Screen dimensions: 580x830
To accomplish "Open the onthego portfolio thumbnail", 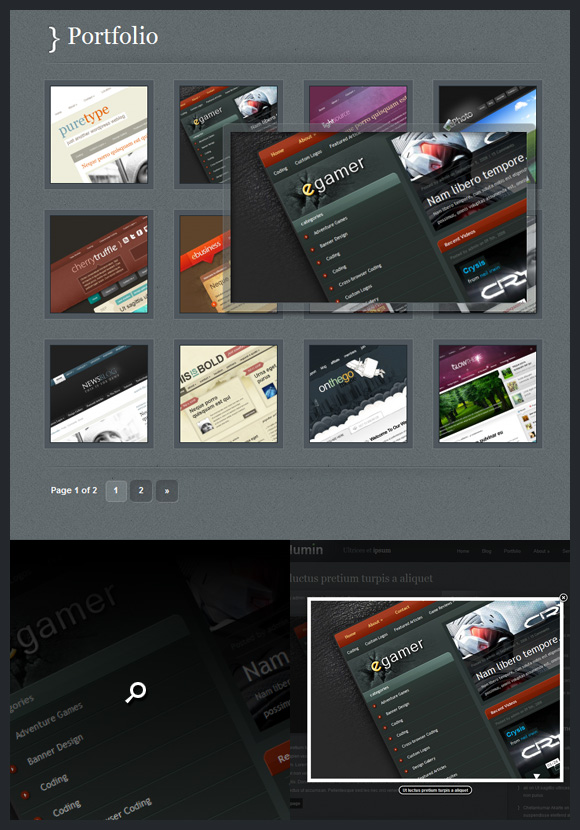I will tap(358, 393).
